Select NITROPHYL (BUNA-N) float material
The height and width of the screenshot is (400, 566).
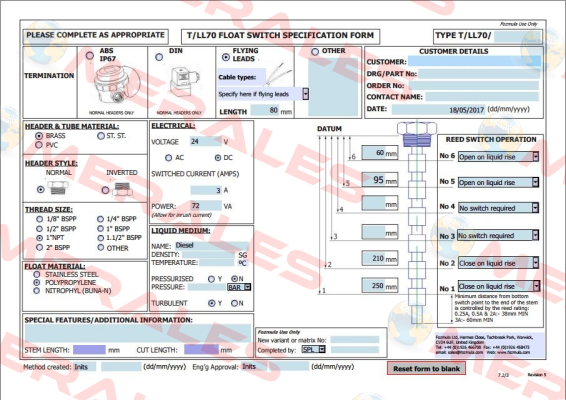(x=36, y=291)
